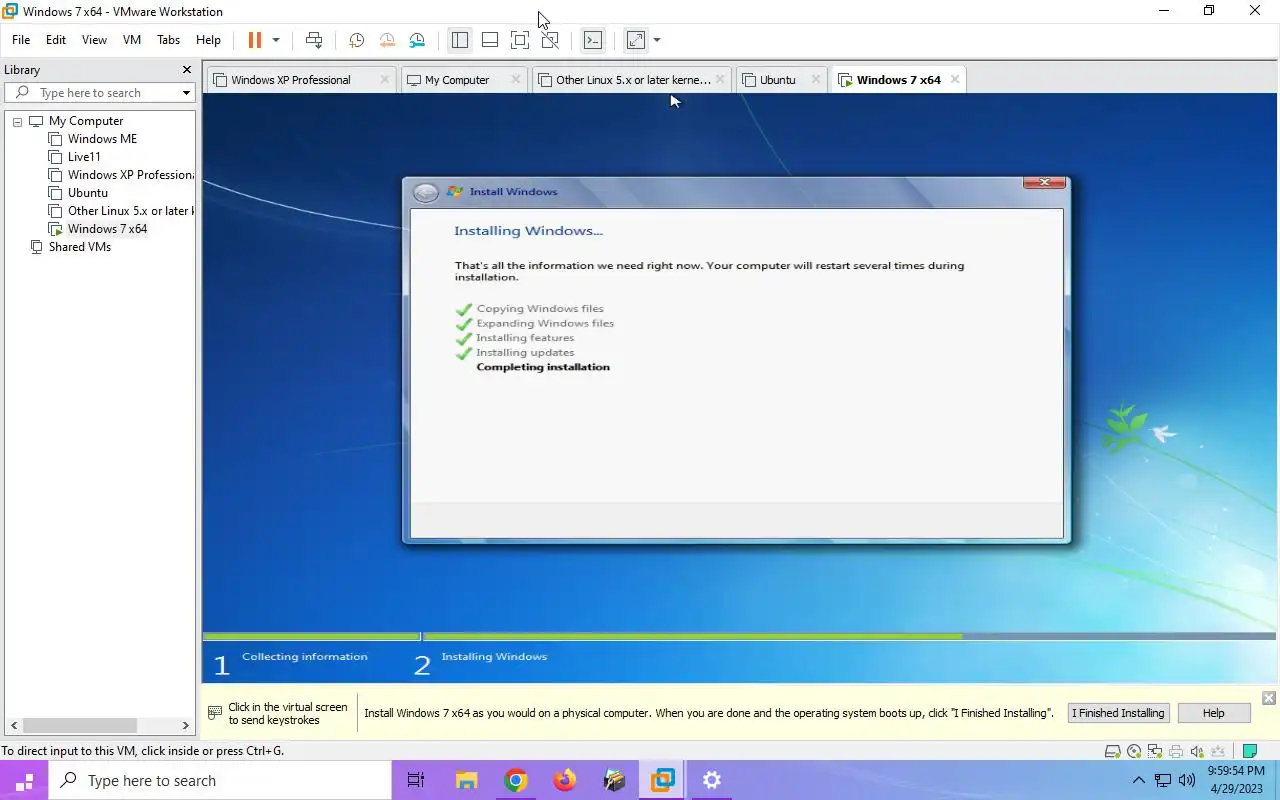Screen dimensions: 1280x800
Task: Open File Explorer from the taskbar
Action: click(466, 781)
